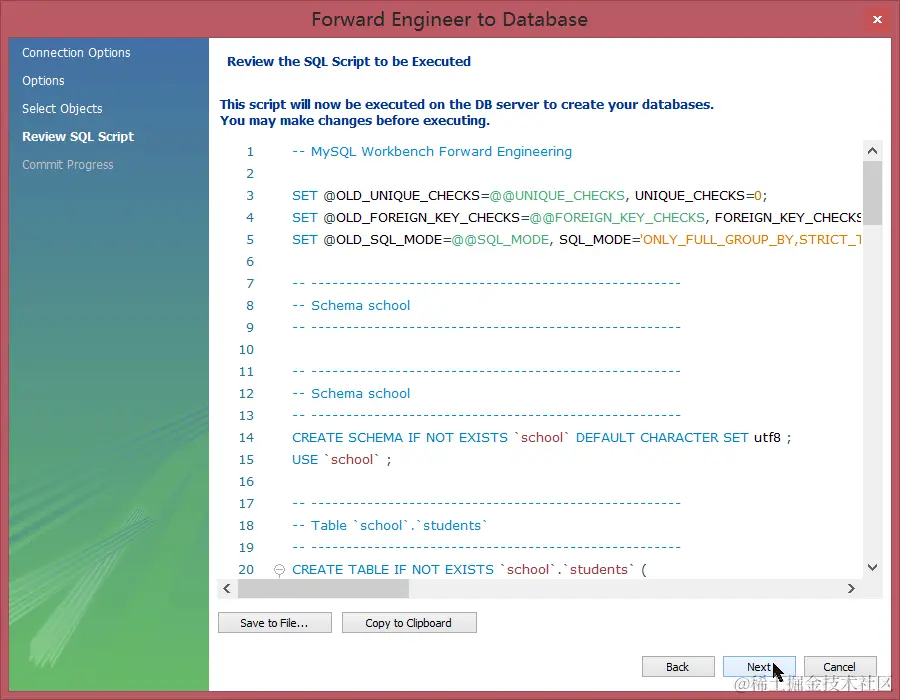The height and width of the screenshot is (700, 900).
Task: Click the horizontal scrollbar left arrow
Action: click(227, 589)
